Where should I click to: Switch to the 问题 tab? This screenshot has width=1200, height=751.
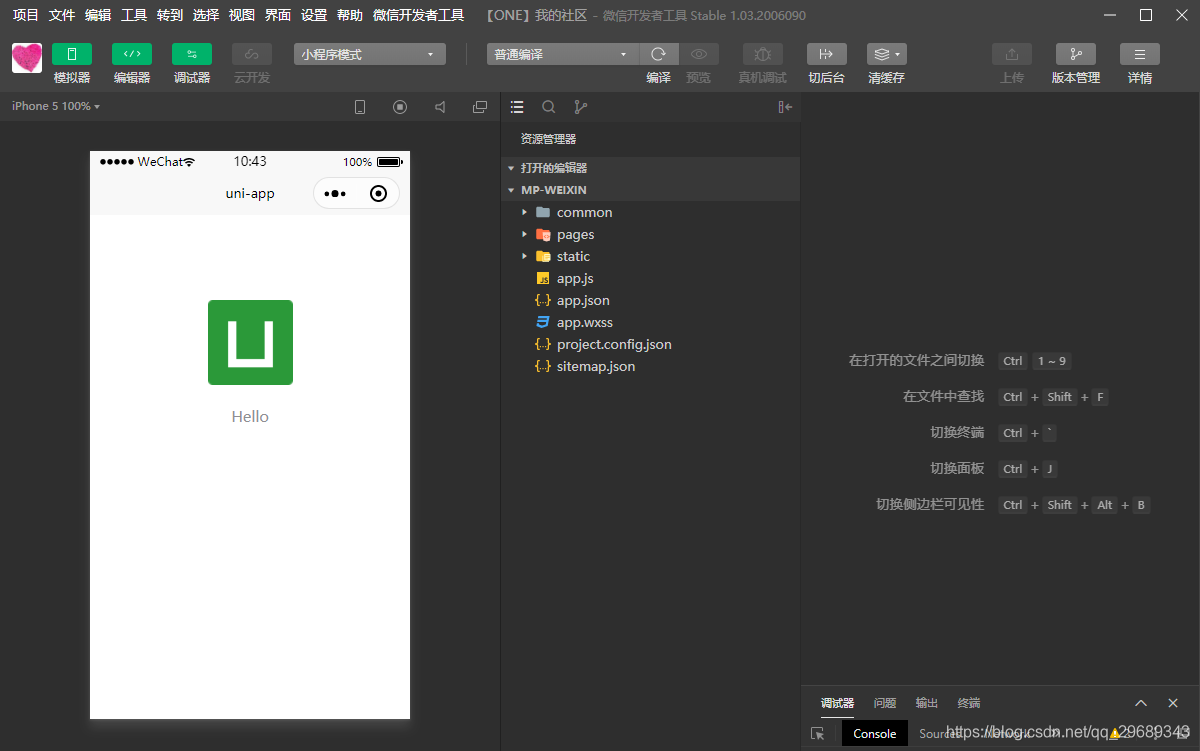(x=885, y=703)
